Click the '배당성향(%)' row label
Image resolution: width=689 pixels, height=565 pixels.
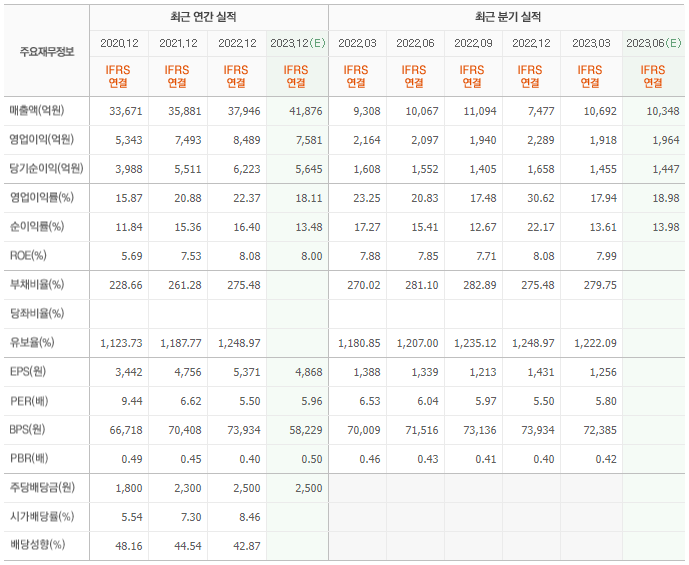click(37, 545)
